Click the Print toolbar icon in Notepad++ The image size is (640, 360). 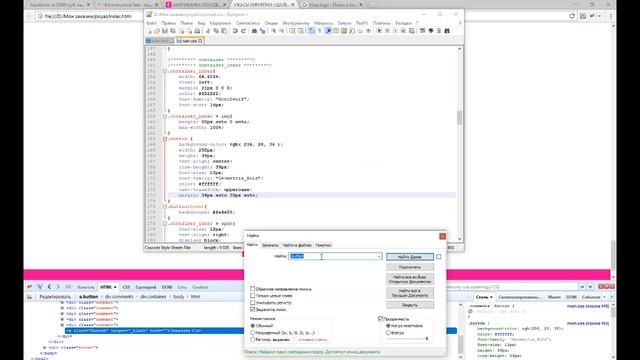[197, 31]
